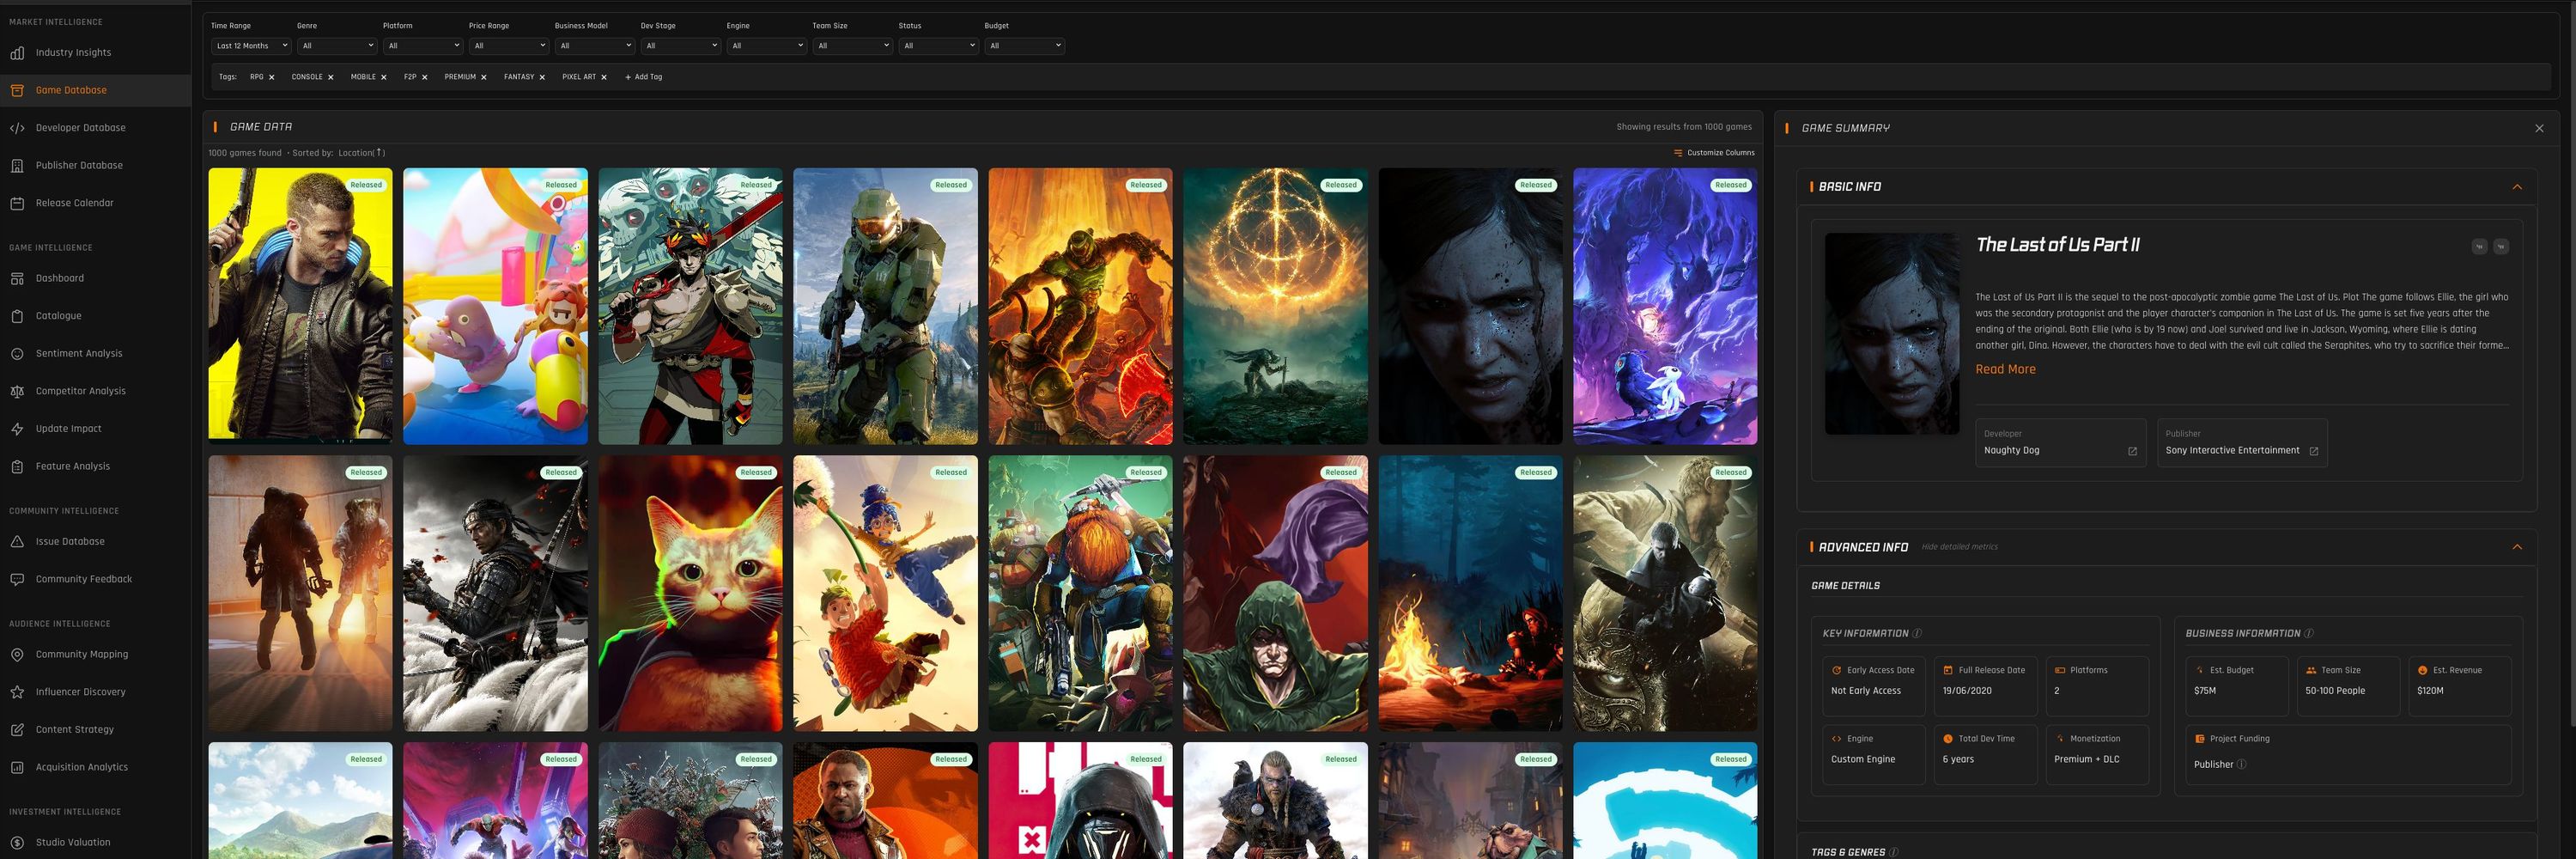Collapse the Basic Info section chevron

click(2517, 187)
